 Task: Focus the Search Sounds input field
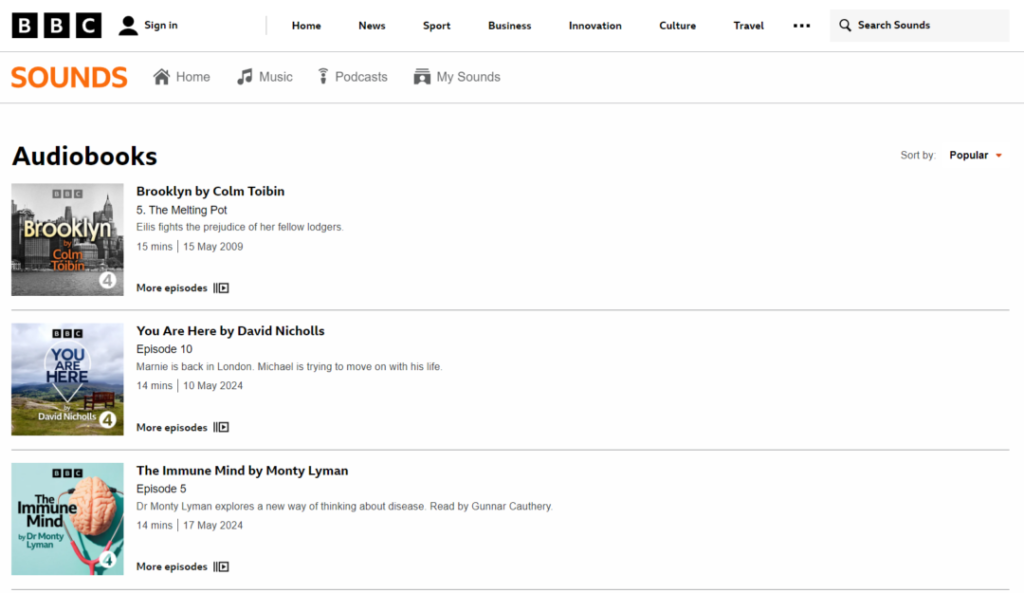click(920, 25)
